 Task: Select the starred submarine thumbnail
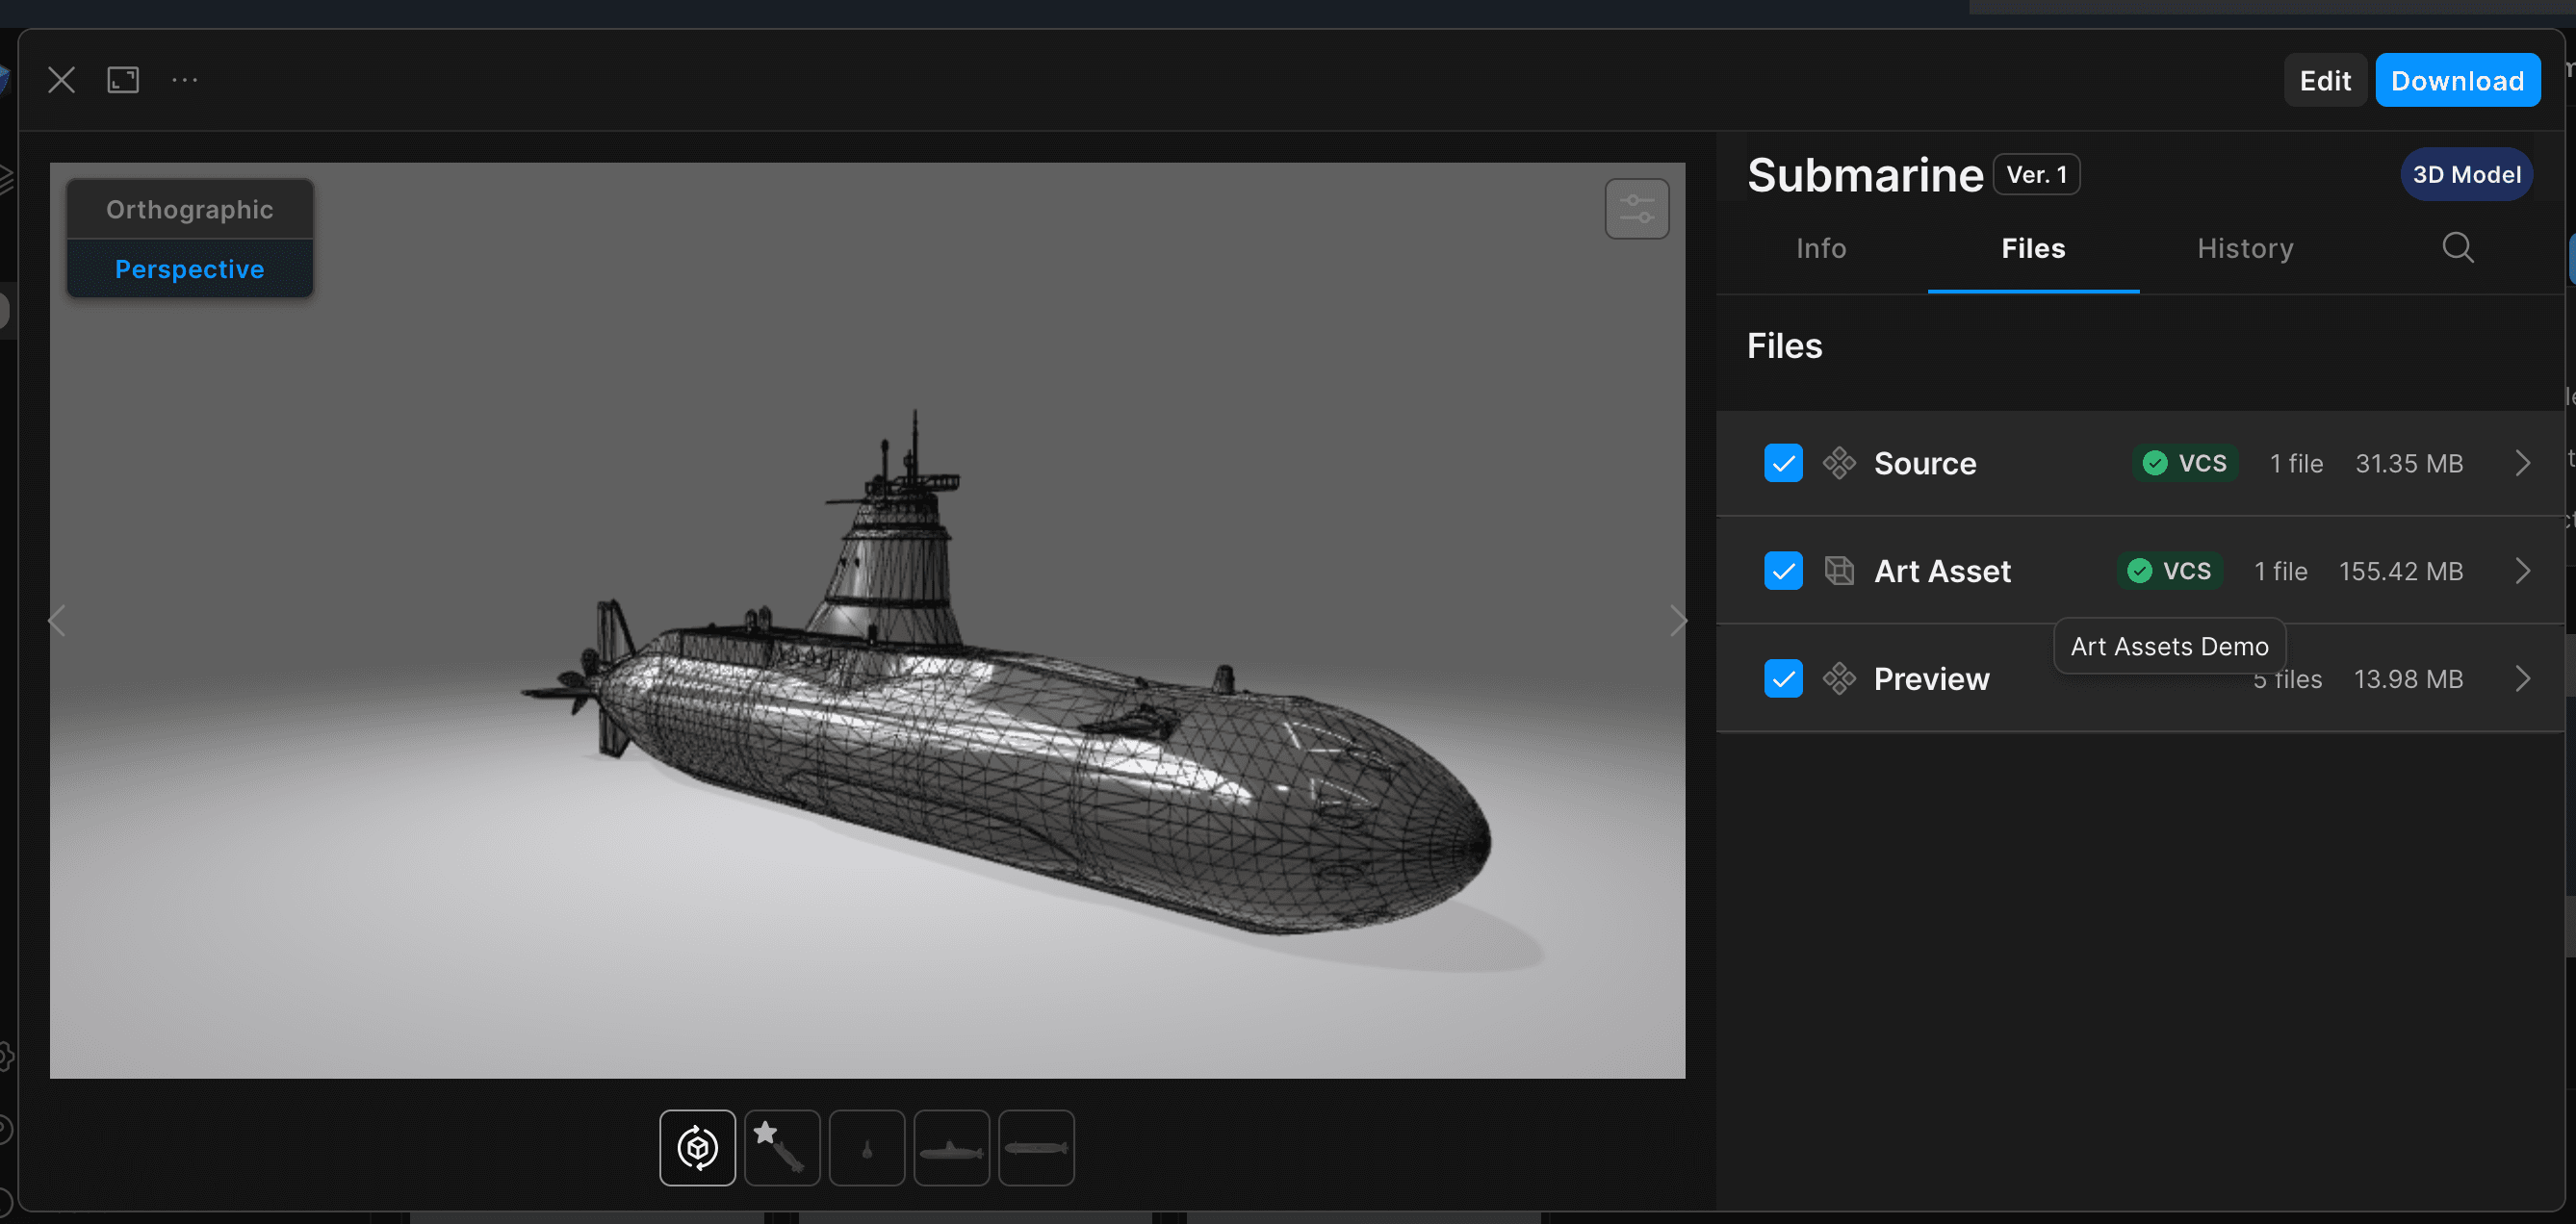tap(782, 1147)
